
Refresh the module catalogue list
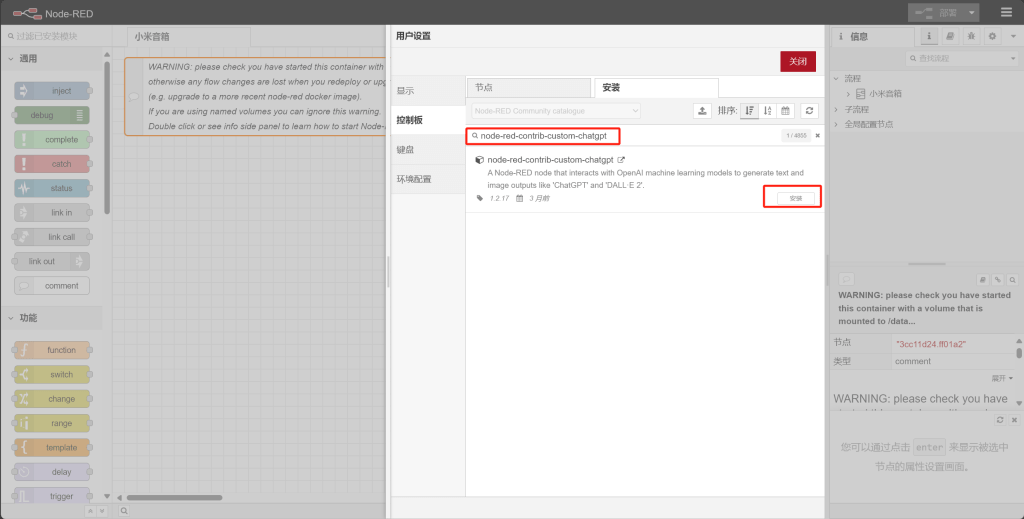809,111
